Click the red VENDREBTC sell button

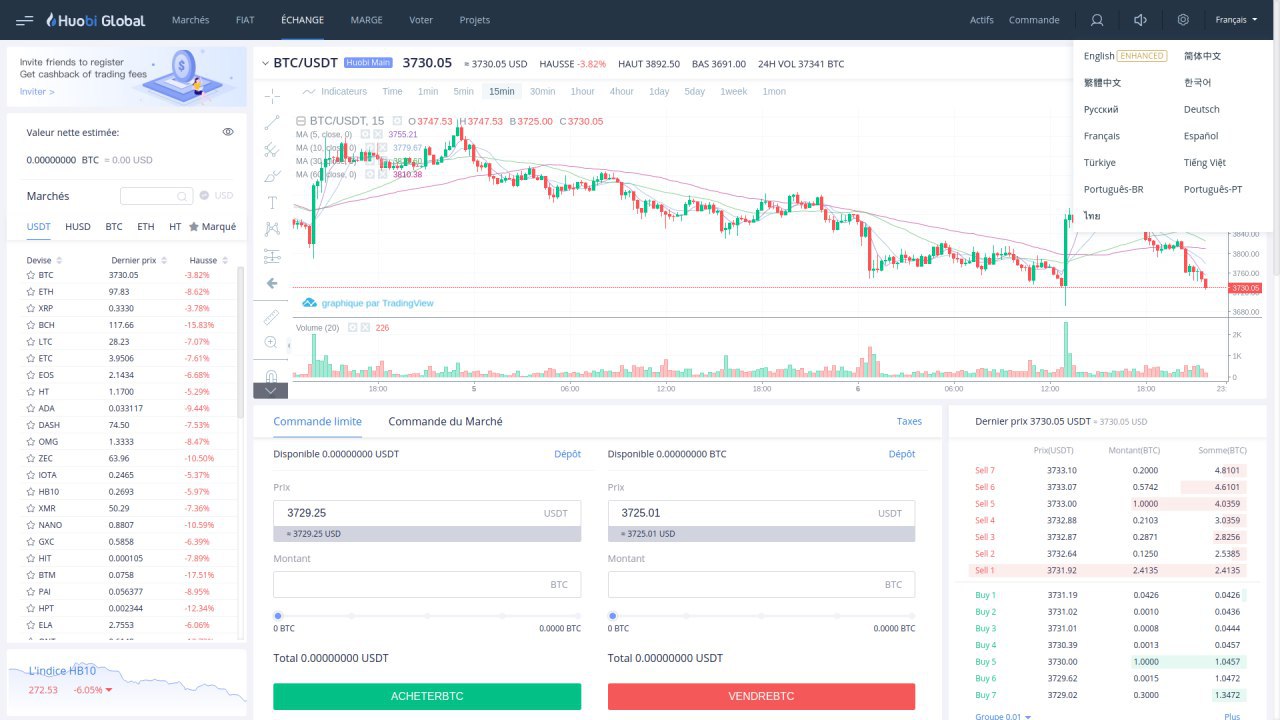[761, 696]
